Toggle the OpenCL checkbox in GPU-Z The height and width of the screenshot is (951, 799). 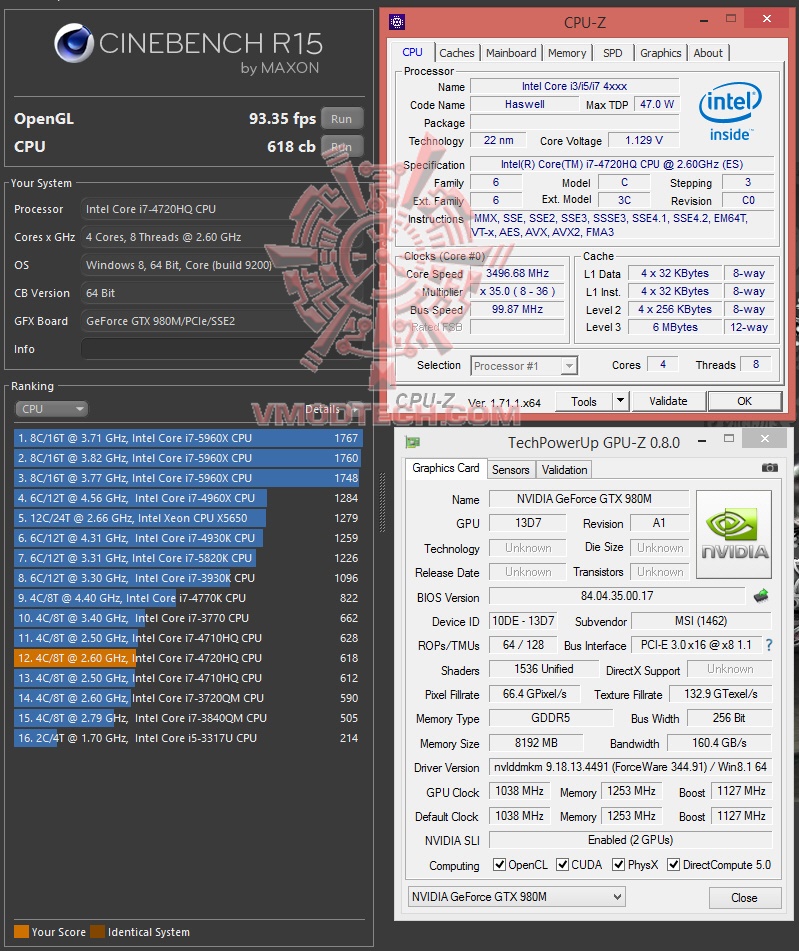click(x=499, y=864)
